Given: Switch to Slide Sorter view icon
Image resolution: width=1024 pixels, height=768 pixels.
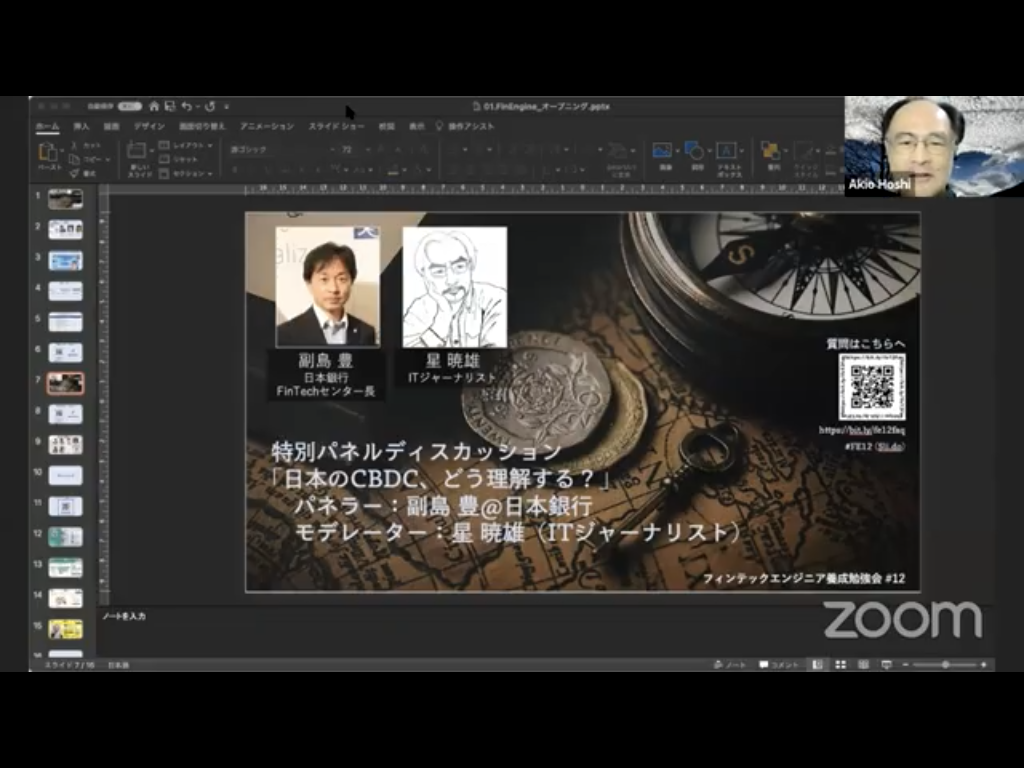Looking at the screenshot, I should [840, 664].
